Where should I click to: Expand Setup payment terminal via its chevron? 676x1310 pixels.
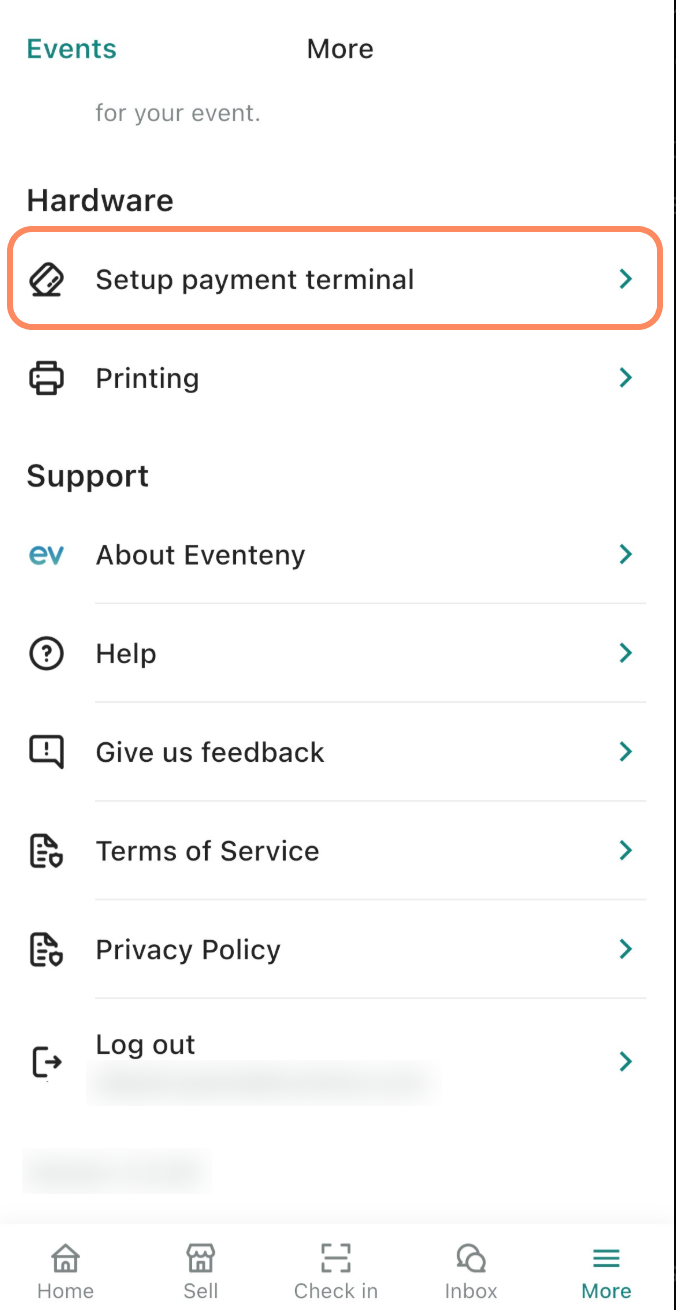(626, 279)
